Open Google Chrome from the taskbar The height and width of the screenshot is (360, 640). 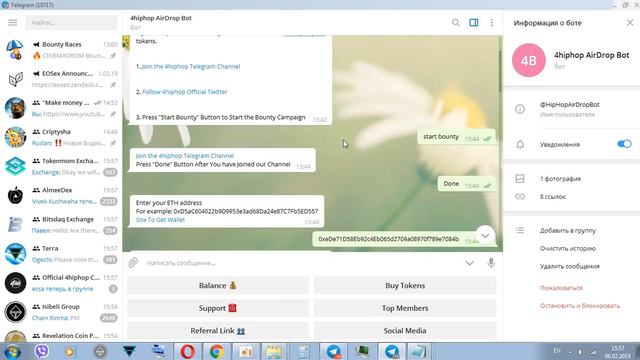tap(216, 351)
